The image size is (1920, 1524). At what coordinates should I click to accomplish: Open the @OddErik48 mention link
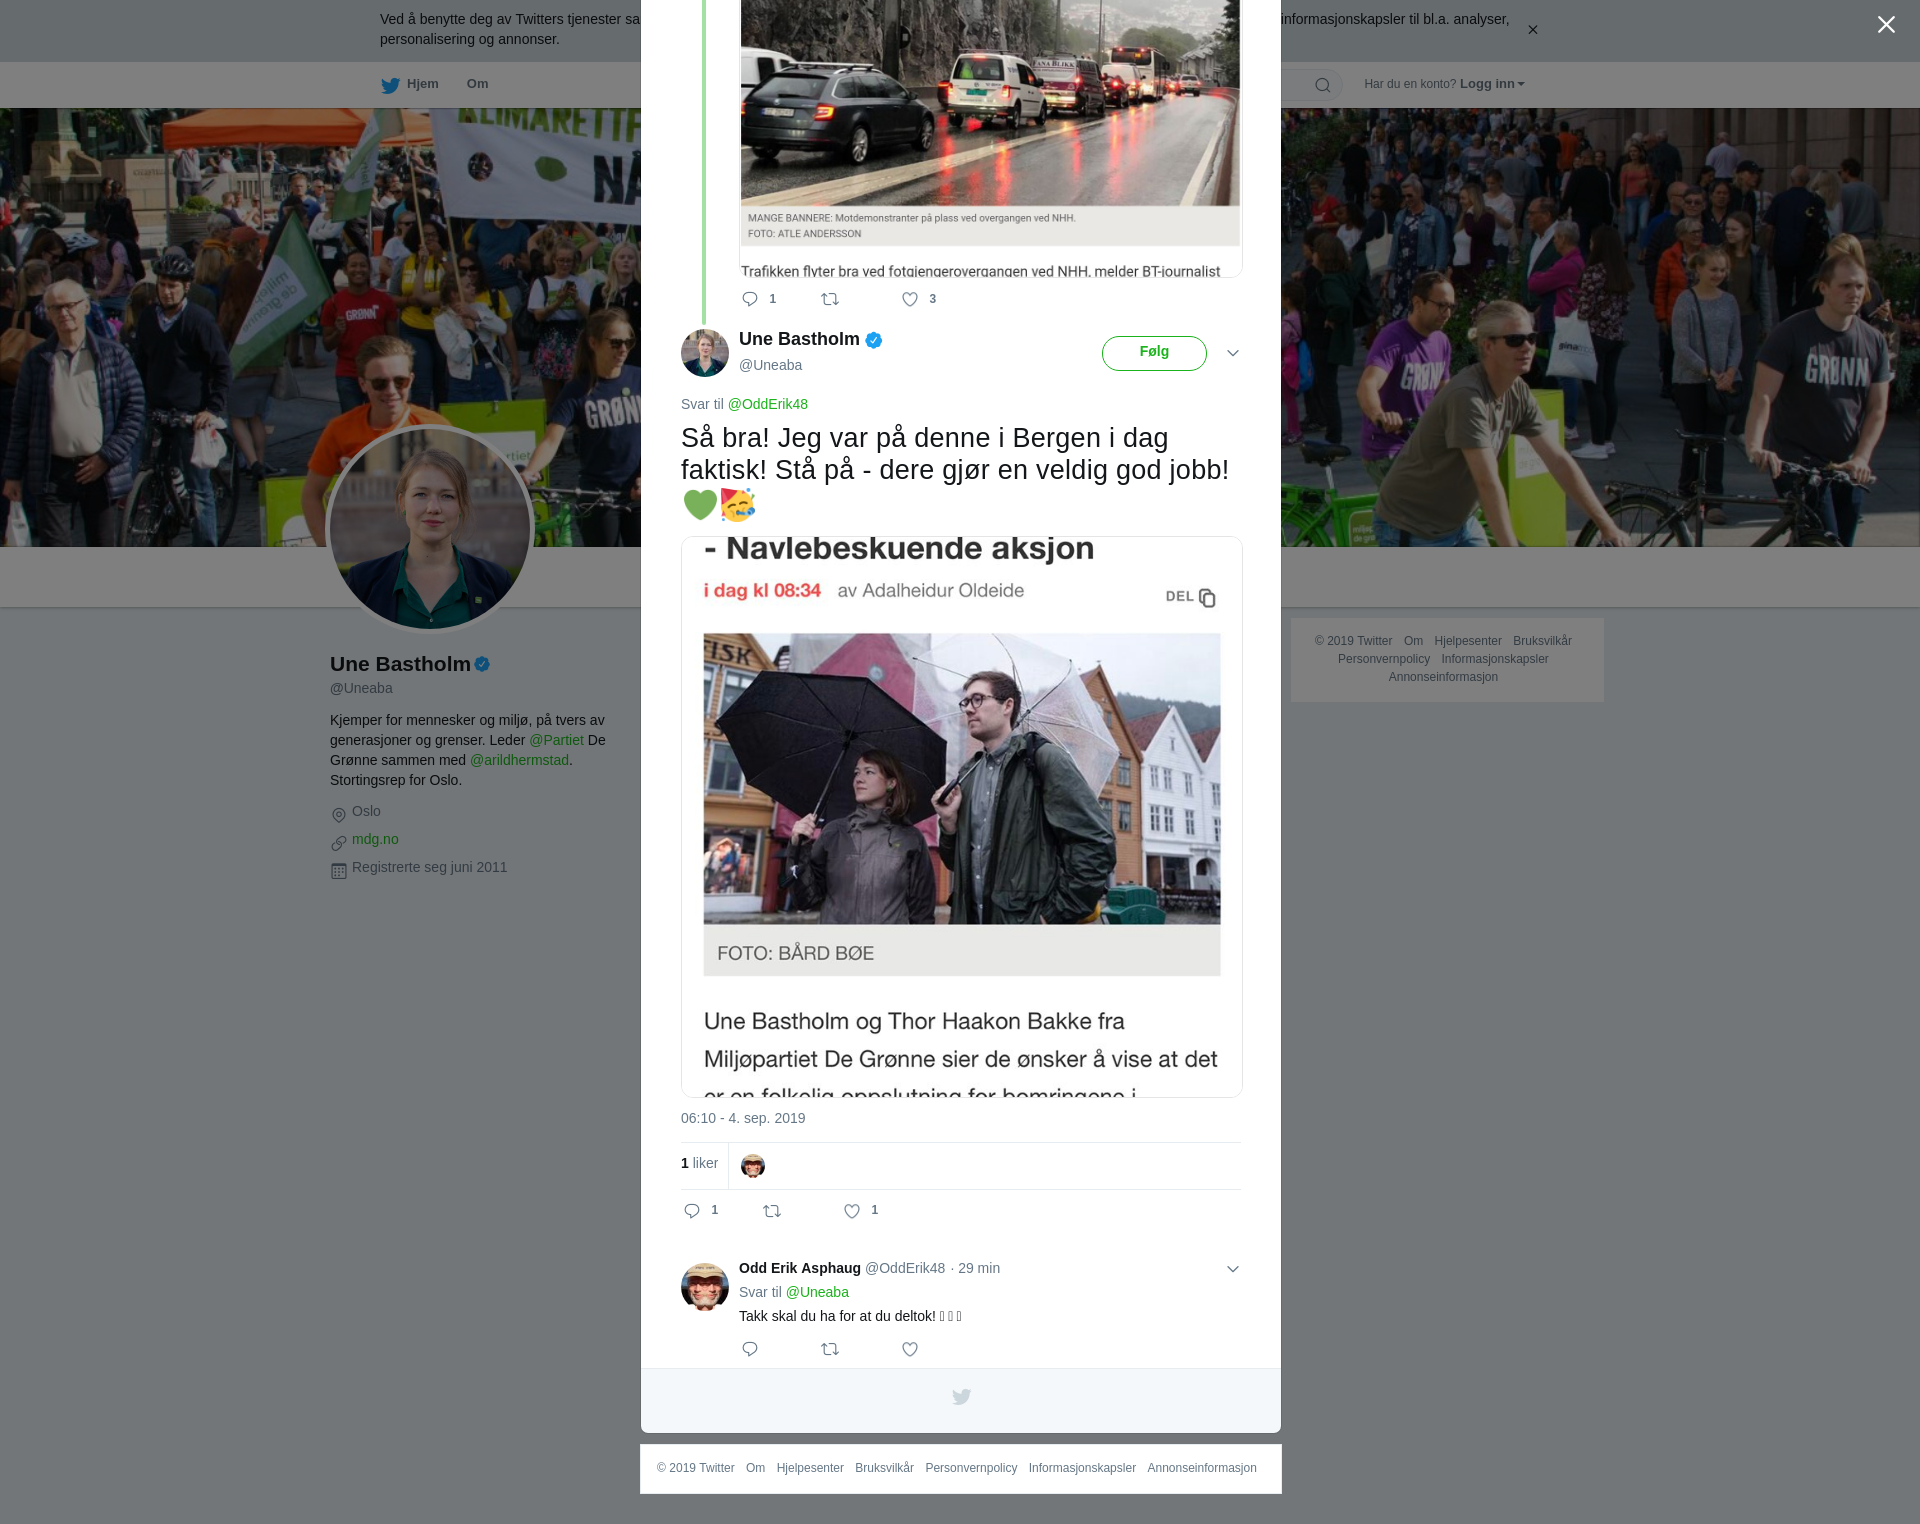[768, 404]
